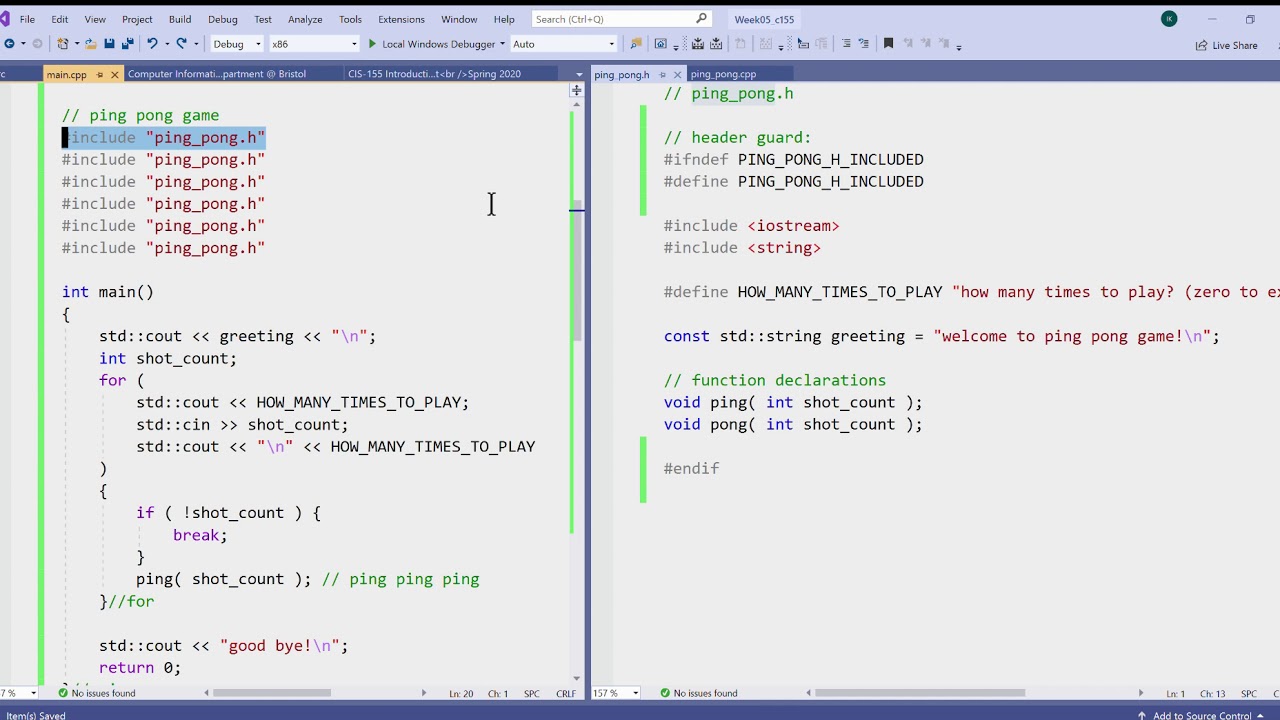Click the first build toolbar icon

697,44
